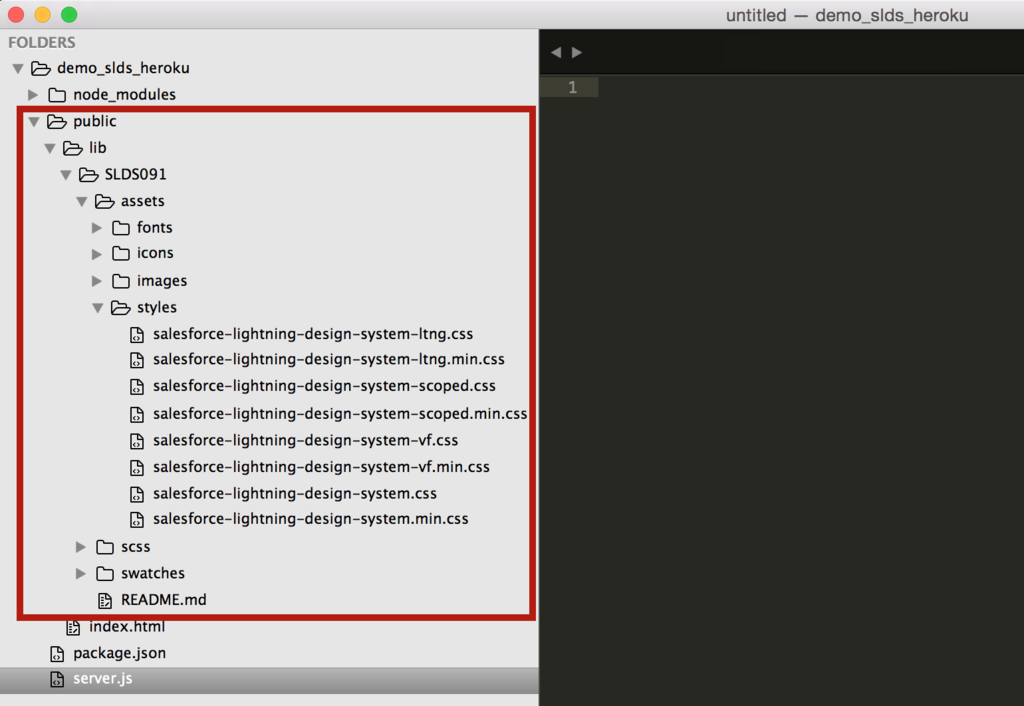Click the file icon beside README.md
Viewport: 1024px width, 706px height.
(105, 599)
